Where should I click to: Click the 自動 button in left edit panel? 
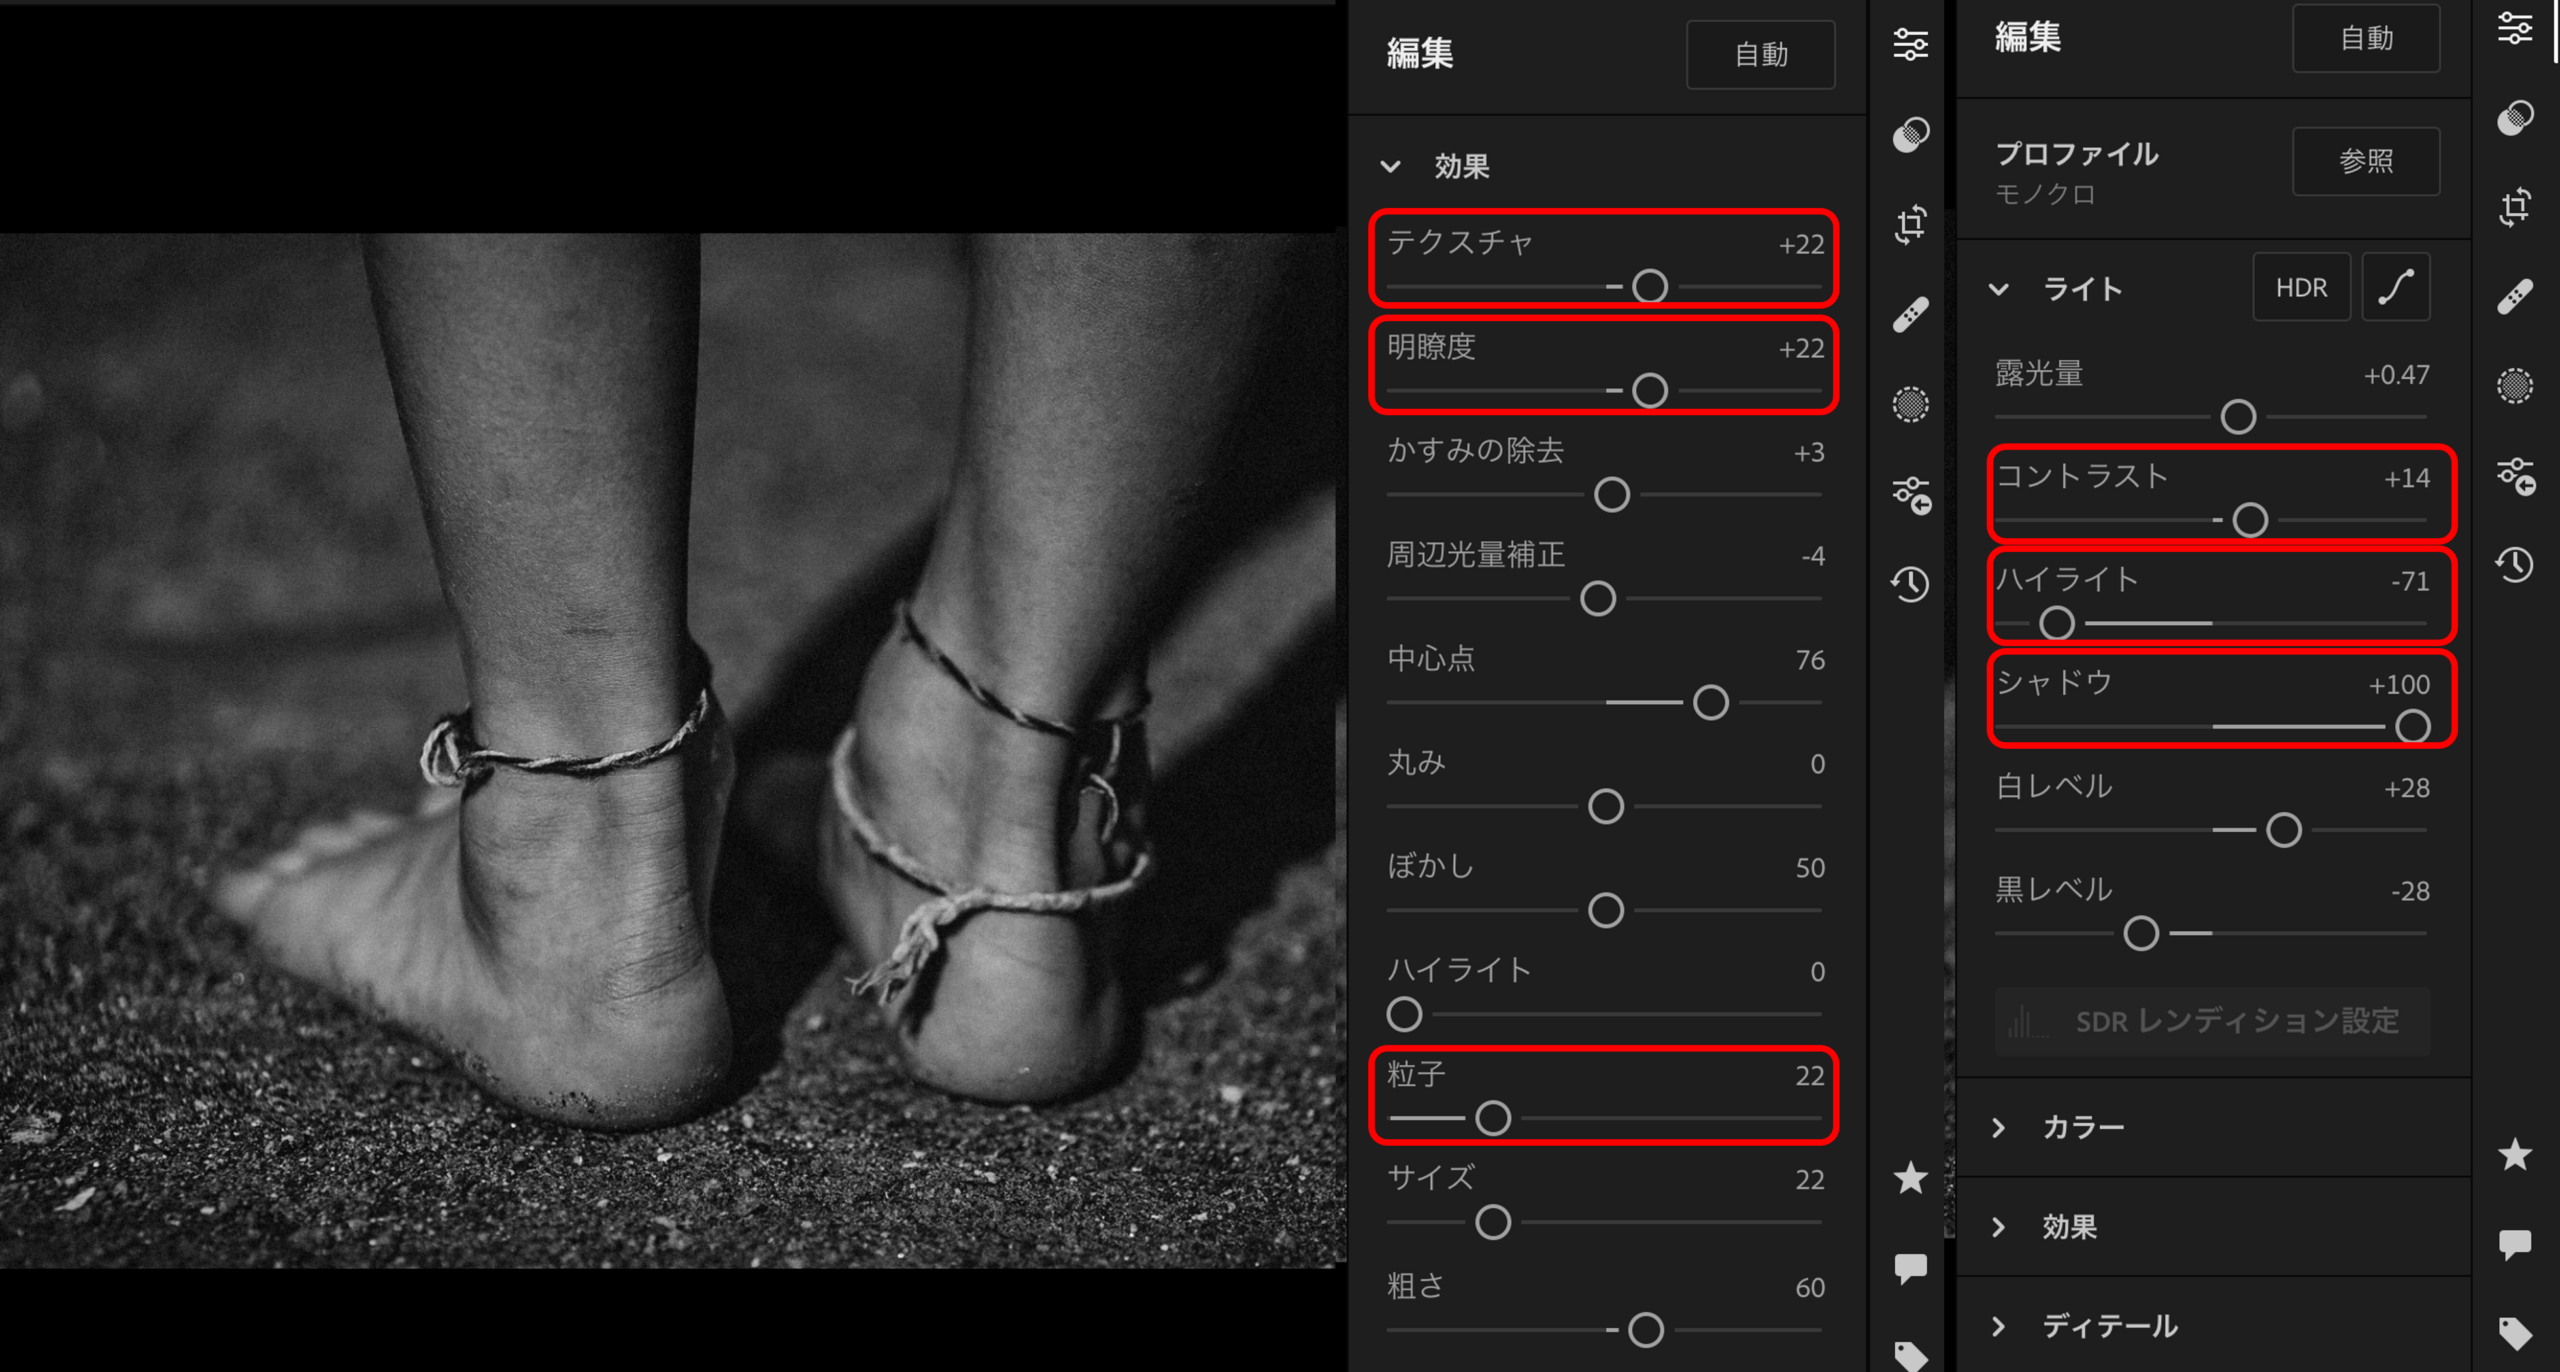pyautogui.click(x=1760, y=55)
